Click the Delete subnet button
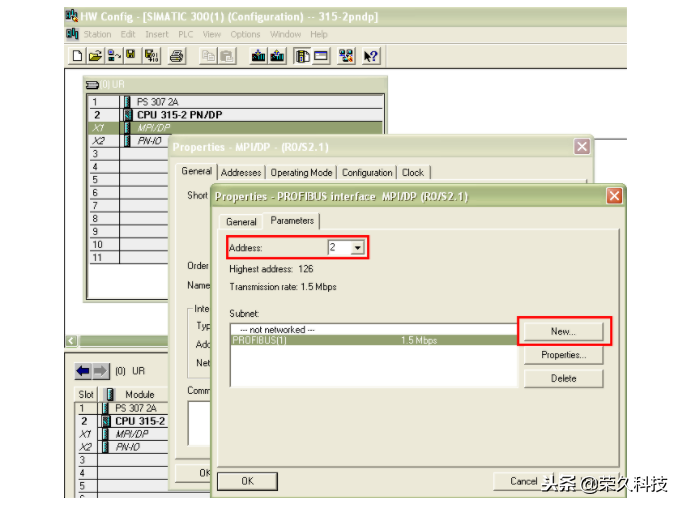 563,378
